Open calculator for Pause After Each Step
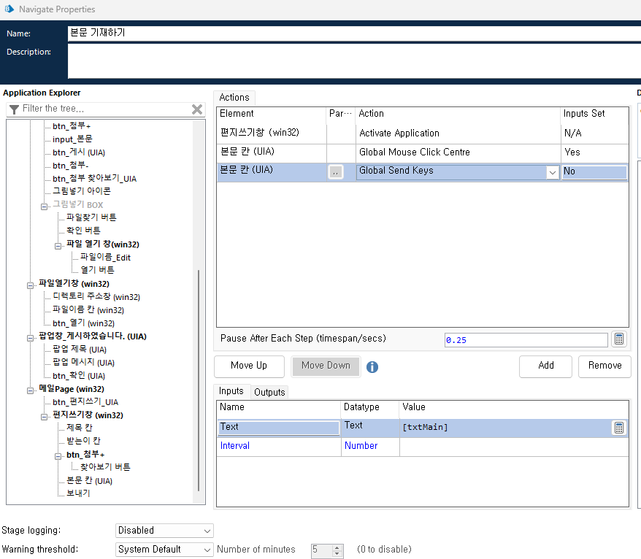Viewport: 641px width, 559px height. 619,339
